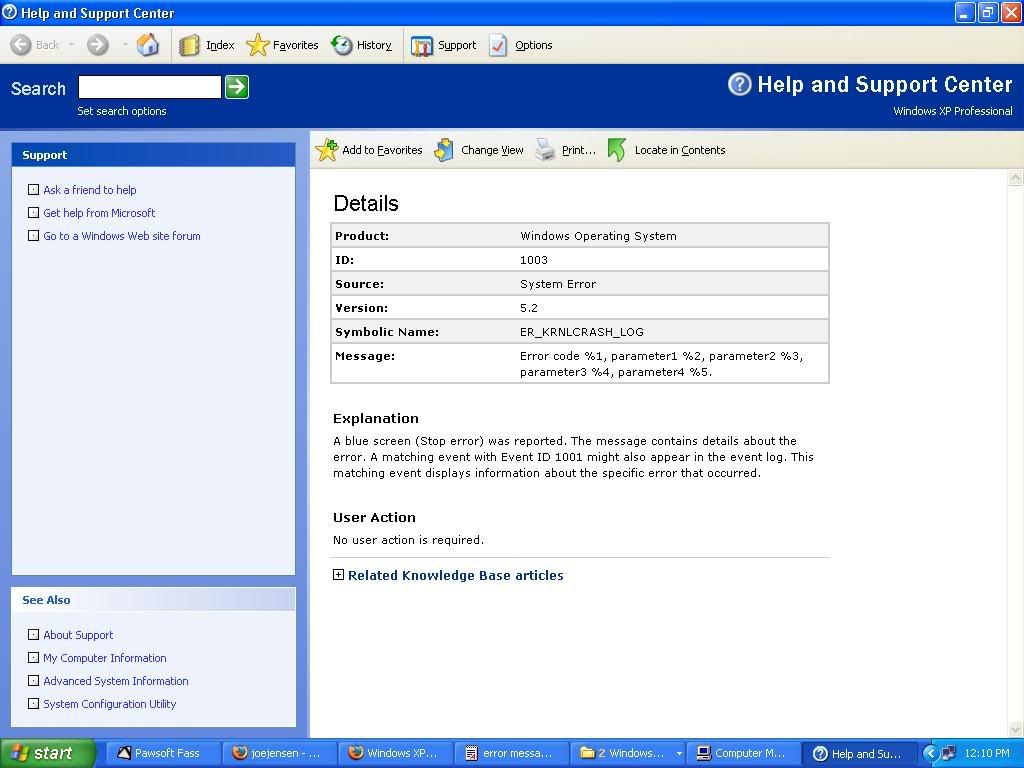Click Locate in Contents

617,150
